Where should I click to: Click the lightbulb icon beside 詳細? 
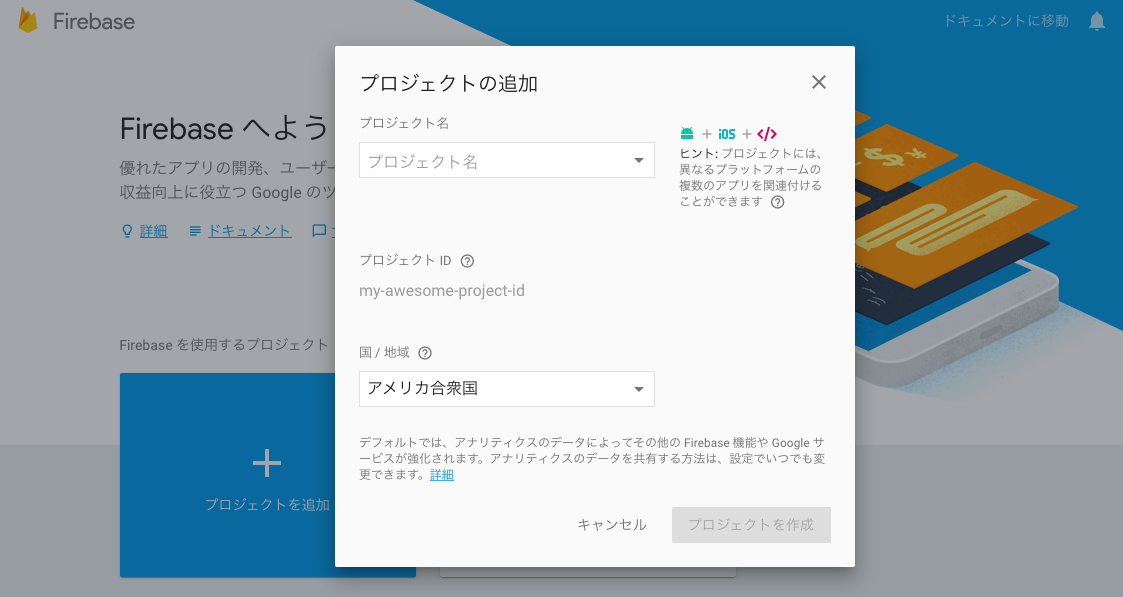pos(125,230)
